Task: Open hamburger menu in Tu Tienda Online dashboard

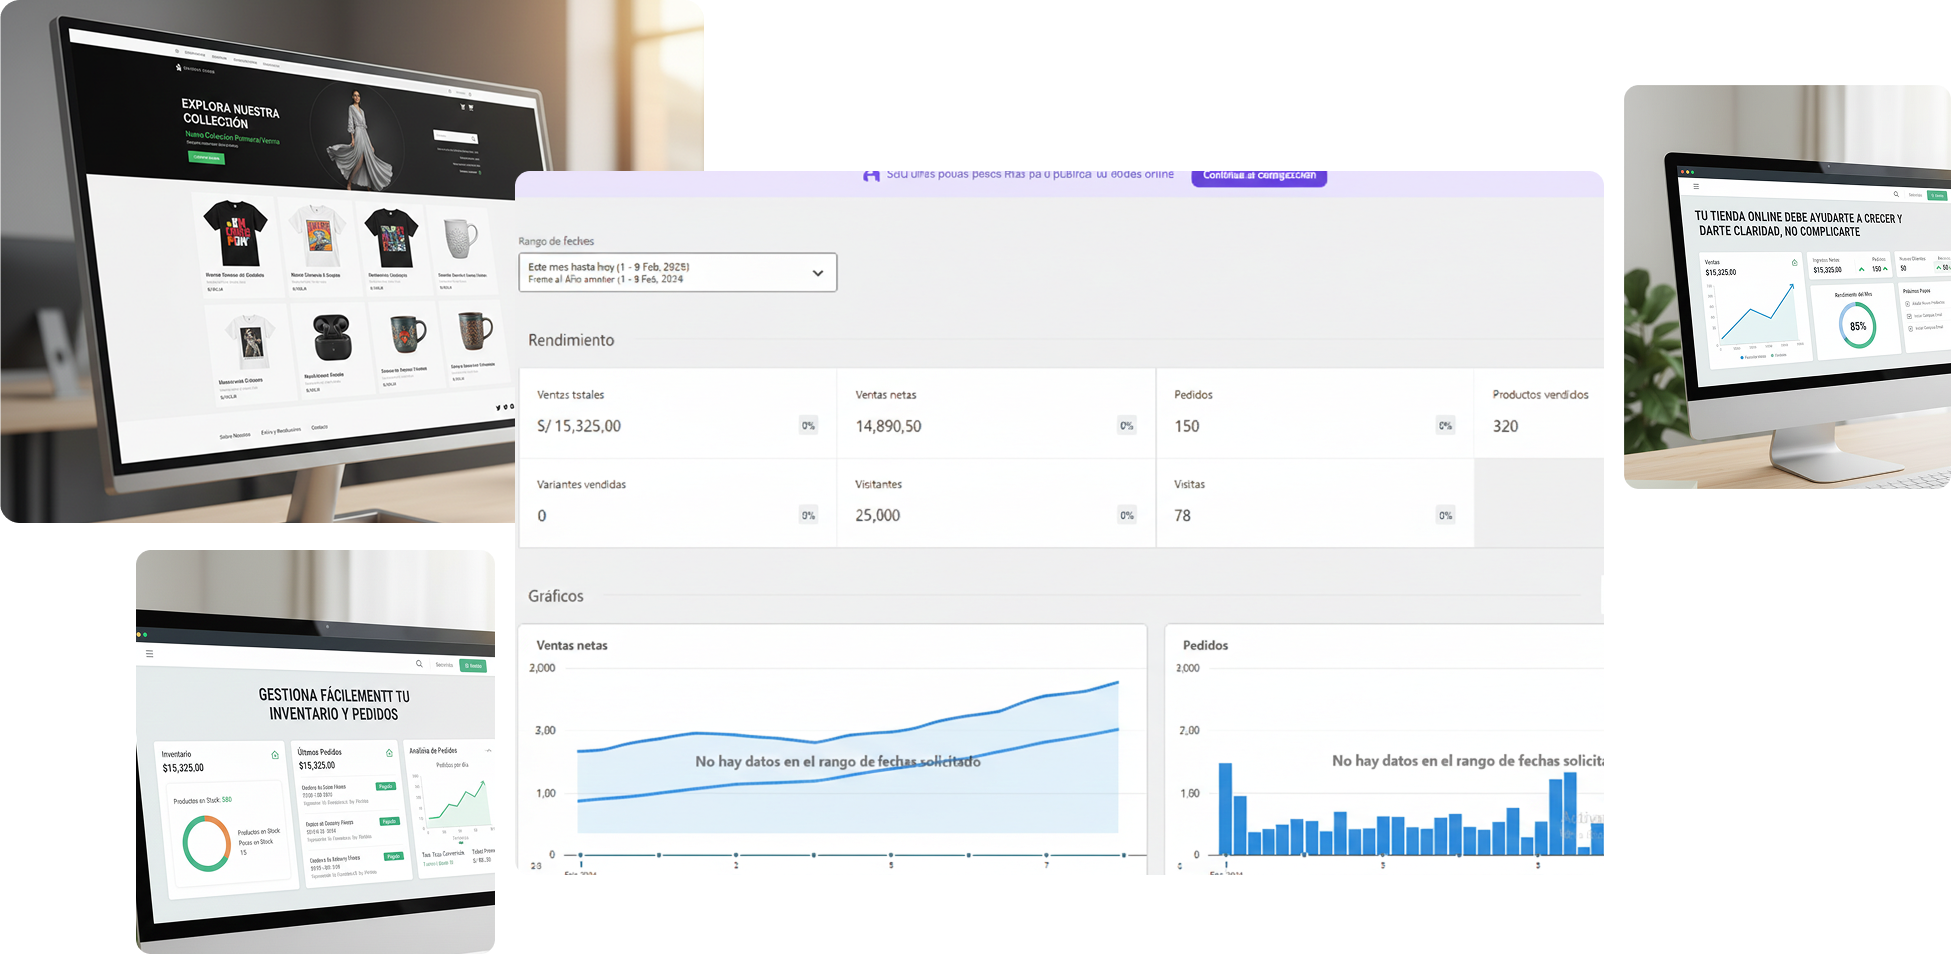Action: click(x=1696, y=187)
